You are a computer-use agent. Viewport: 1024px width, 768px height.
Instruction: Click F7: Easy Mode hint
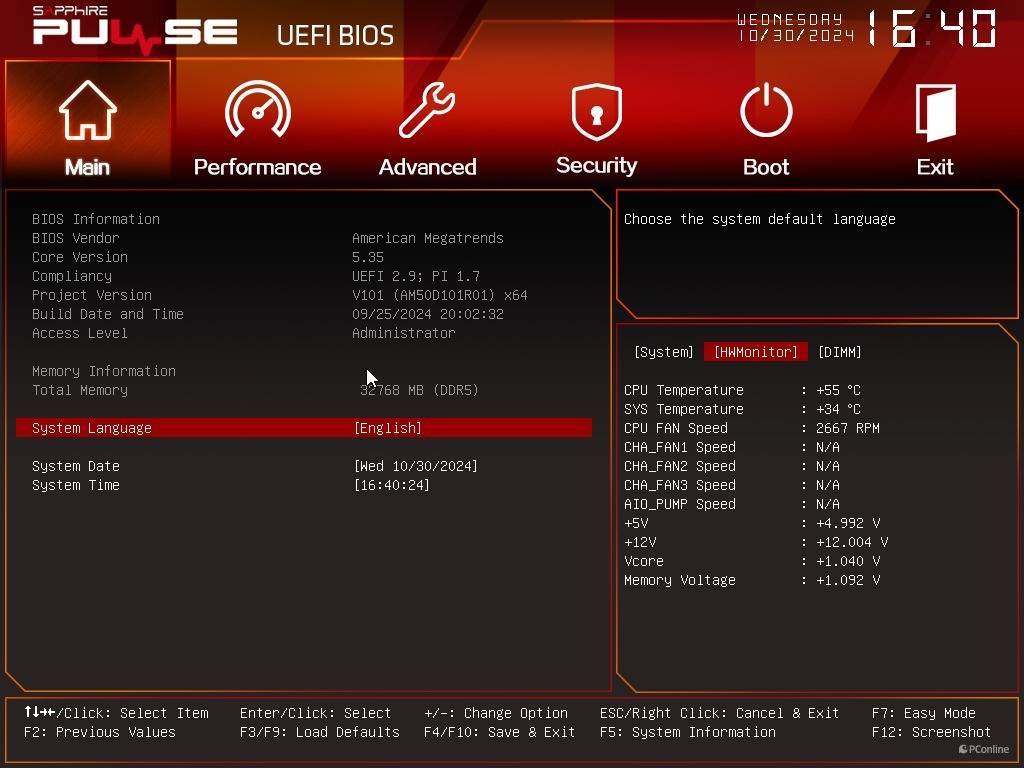[923, 713]
